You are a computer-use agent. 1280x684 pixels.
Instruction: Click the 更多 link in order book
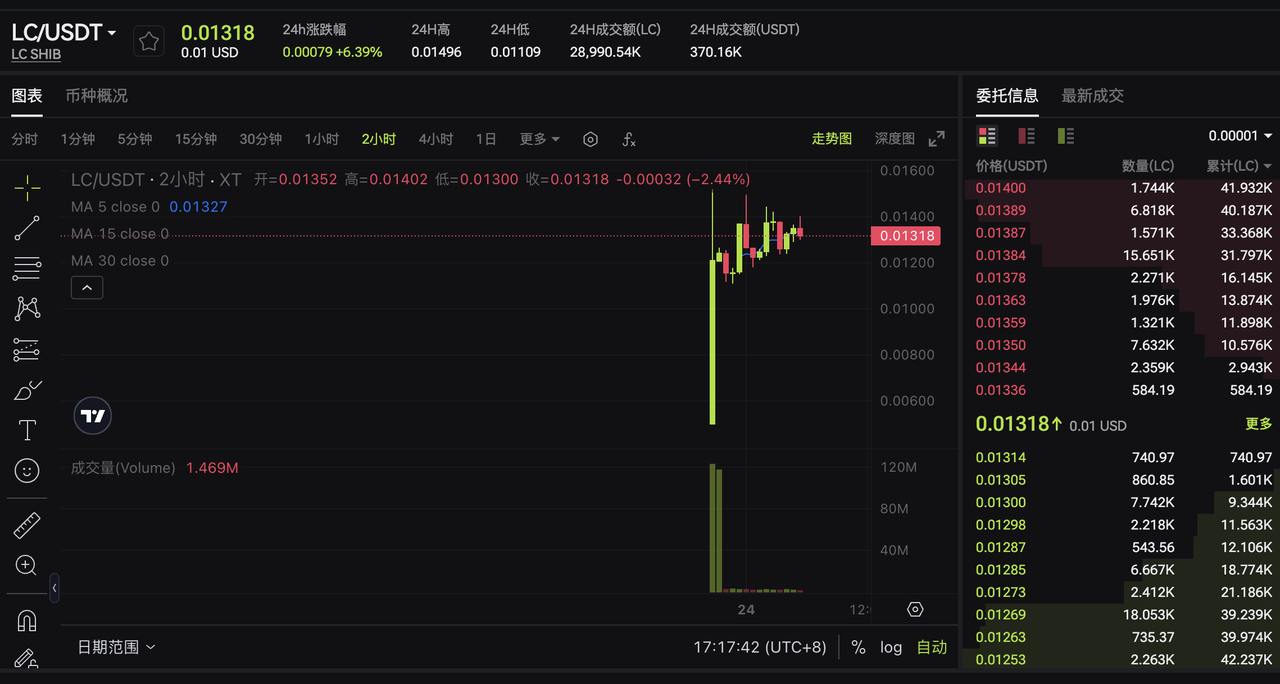pyautogui.click(x=1259, y=424)
